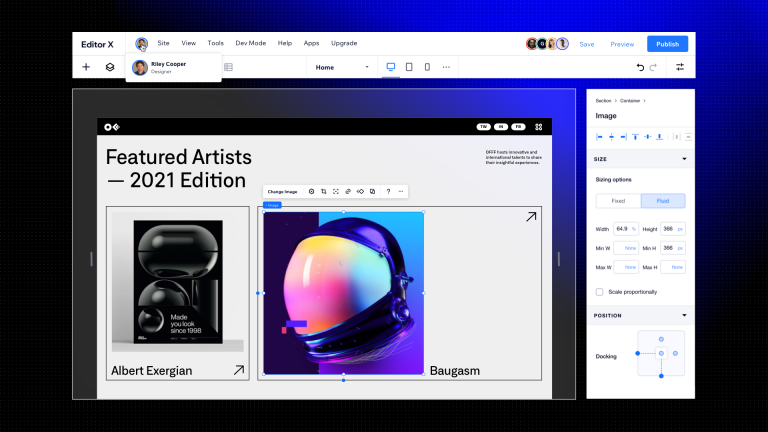The height and width of the screenshot is (432, 768).
Task: Open the Home page dropdown
Action: coord(341,67)
